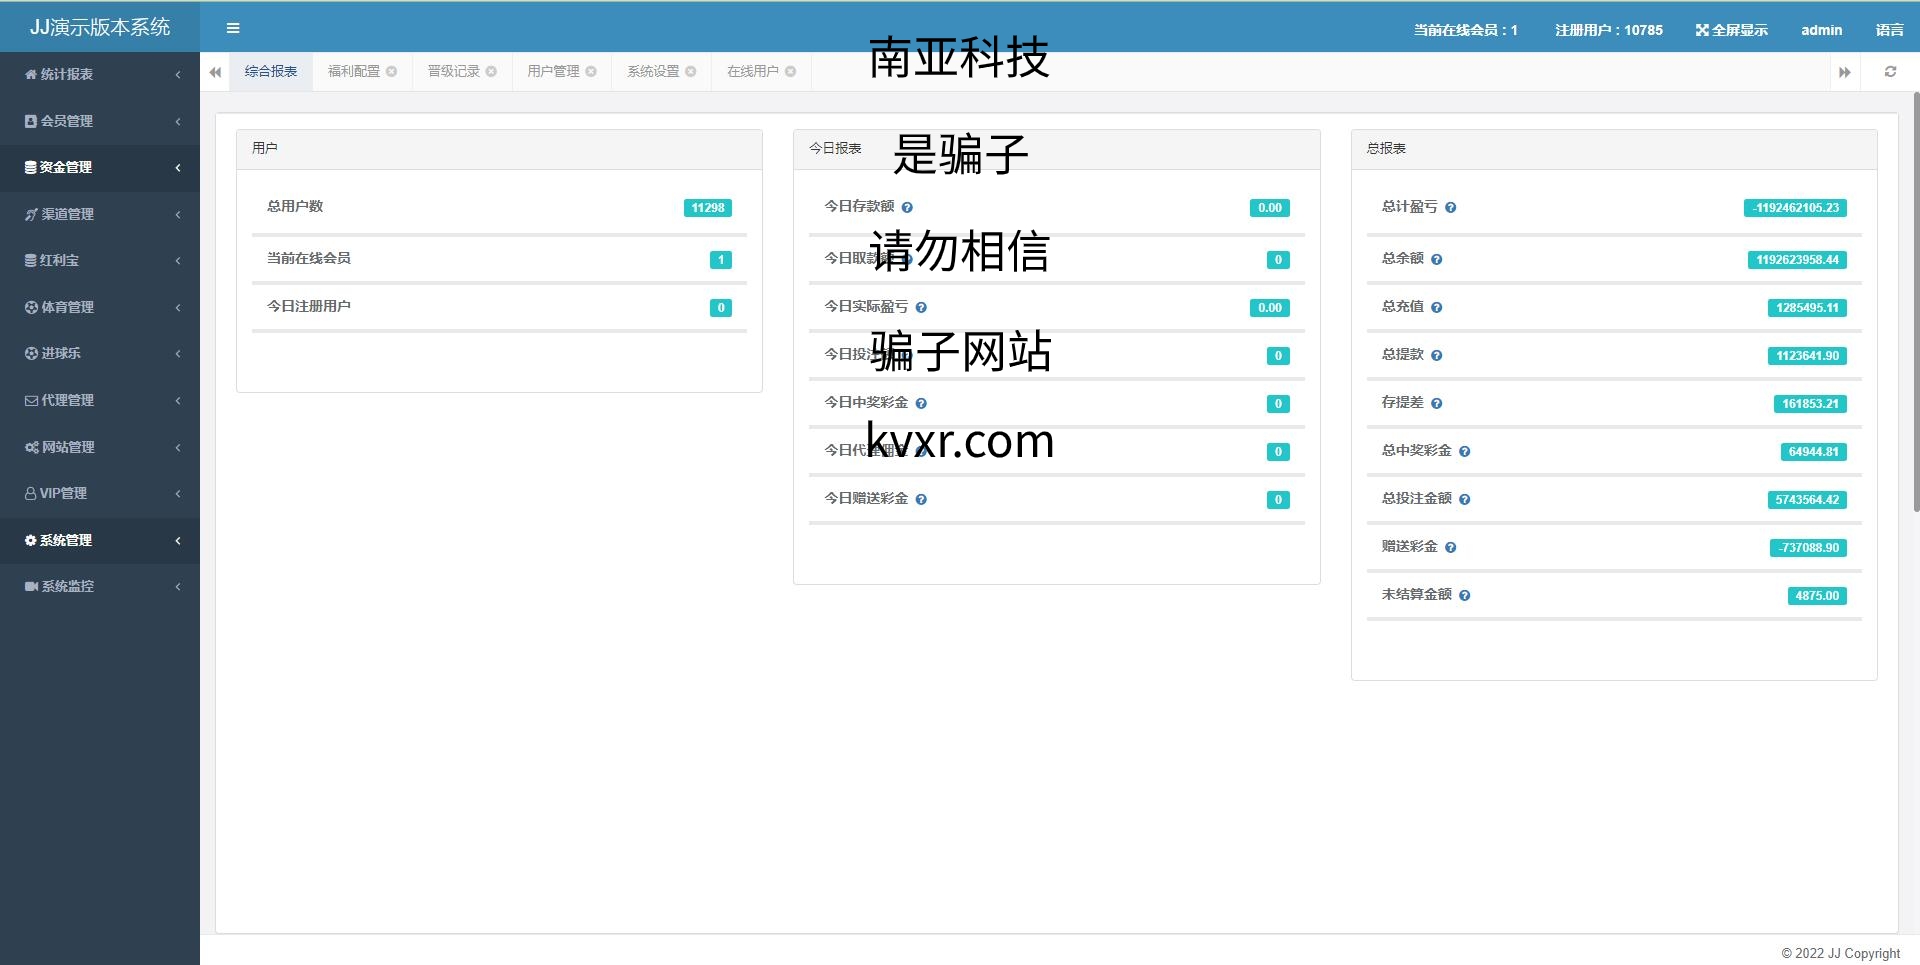Click the tabs scroll-left double arrow
The height and width of the screenshot is (965, 1920).
click(215, 72)
